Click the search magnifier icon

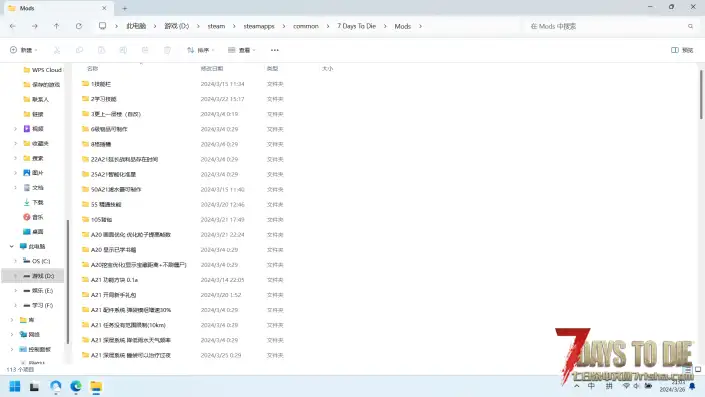[690, 27]
